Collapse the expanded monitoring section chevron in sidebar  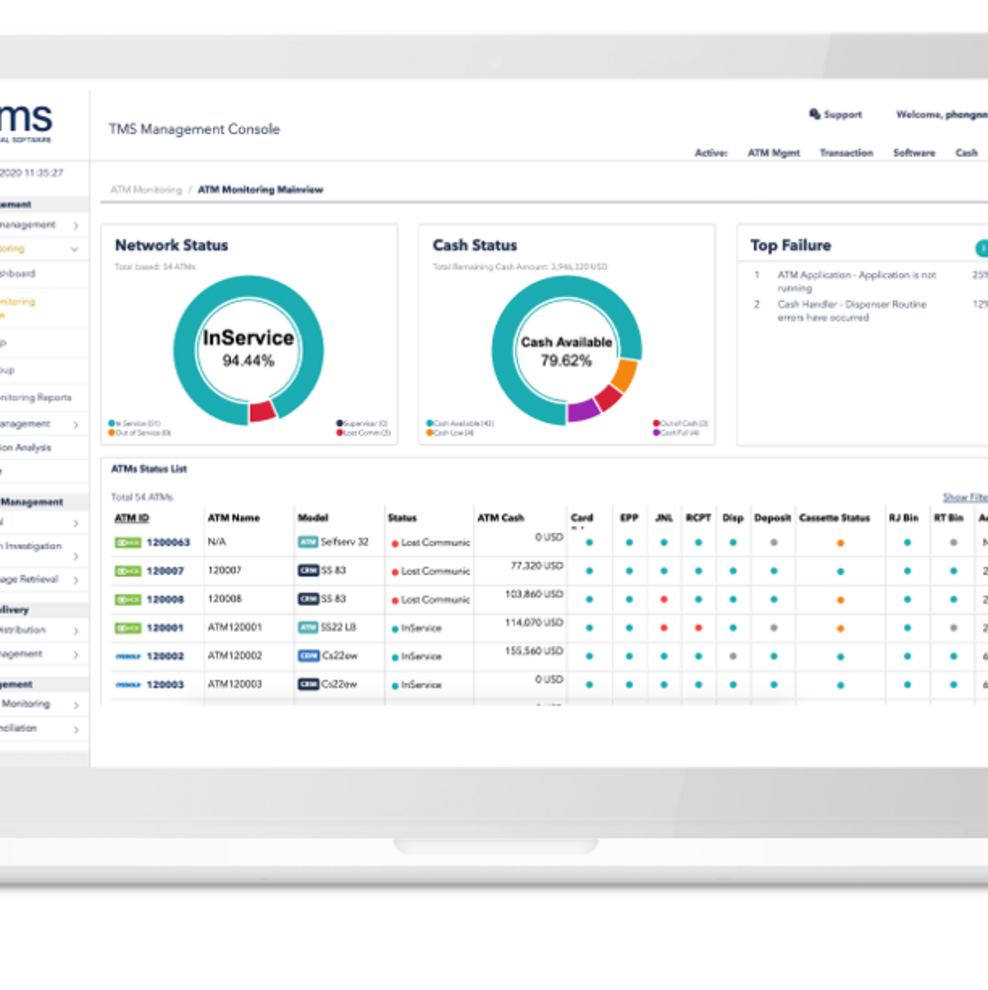tap(75, 249)
